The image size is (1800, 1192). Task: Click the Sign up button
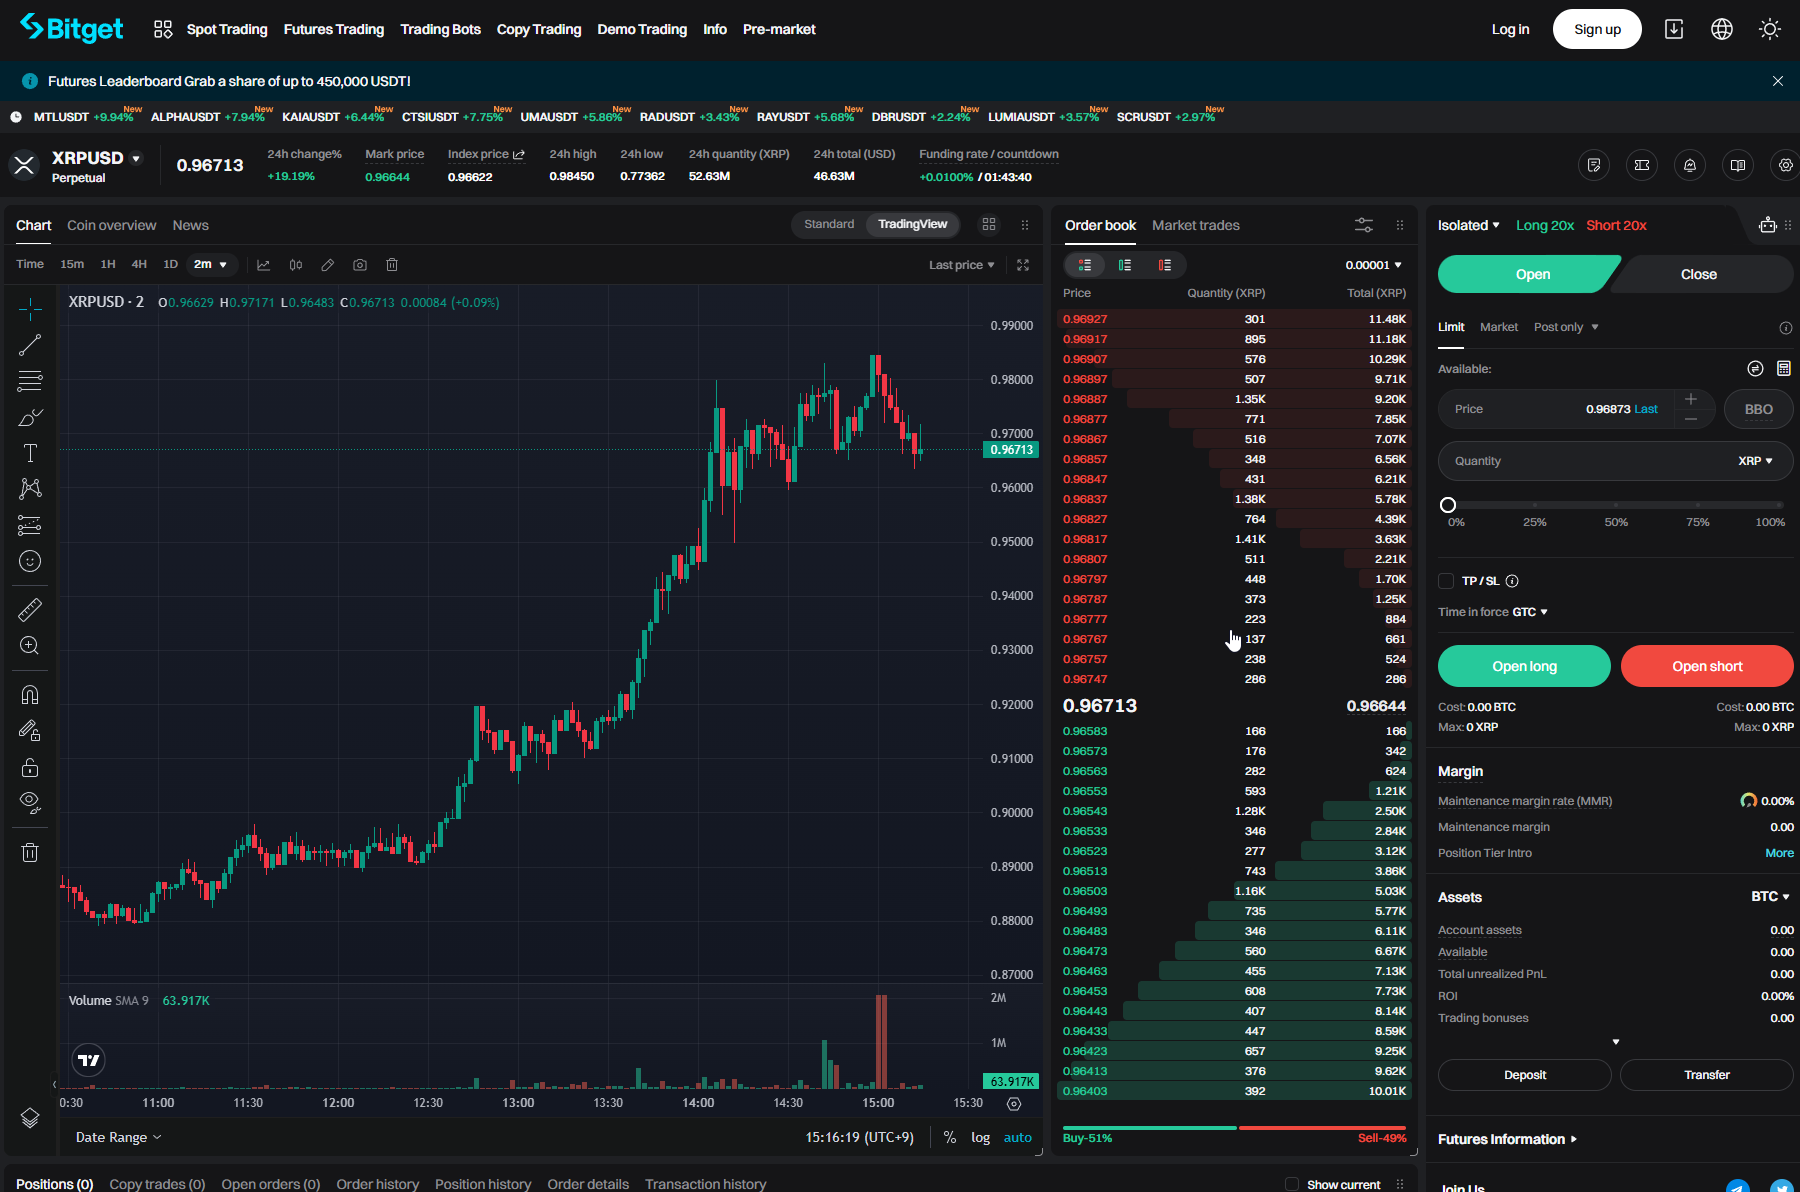click(1597, 29)
